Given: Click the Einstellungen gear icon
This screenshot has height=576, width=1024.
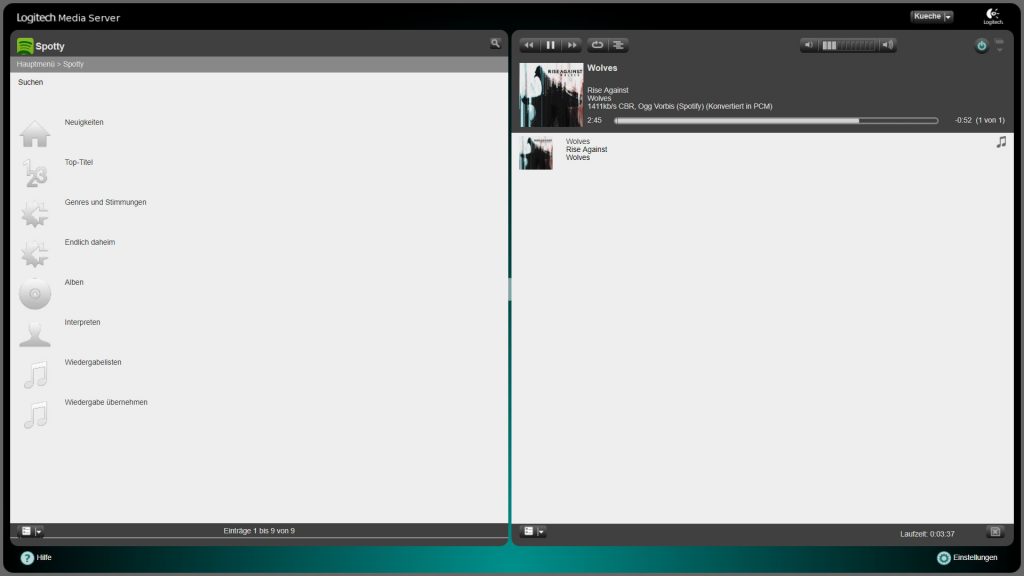Looking at the screenshot, I should [944, 558].
